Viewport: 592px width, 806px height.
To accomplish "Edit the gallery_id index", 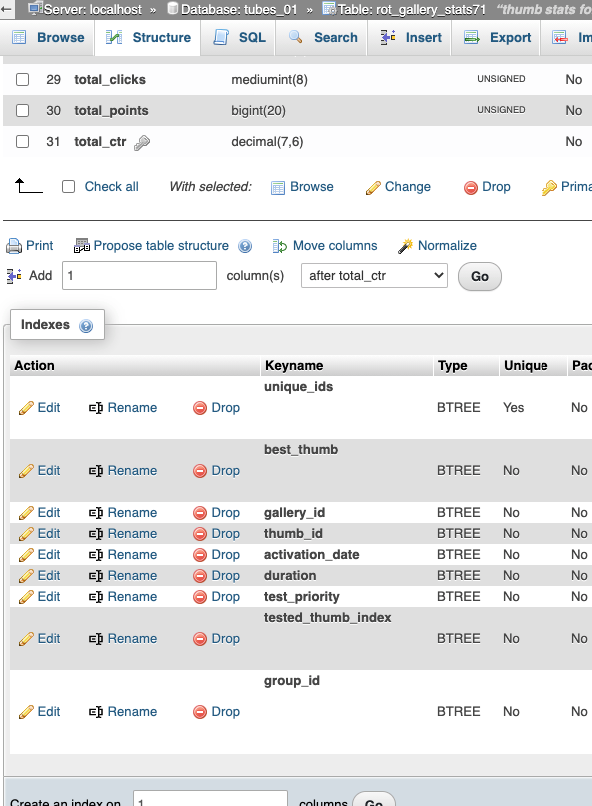I will coord(40,512).
